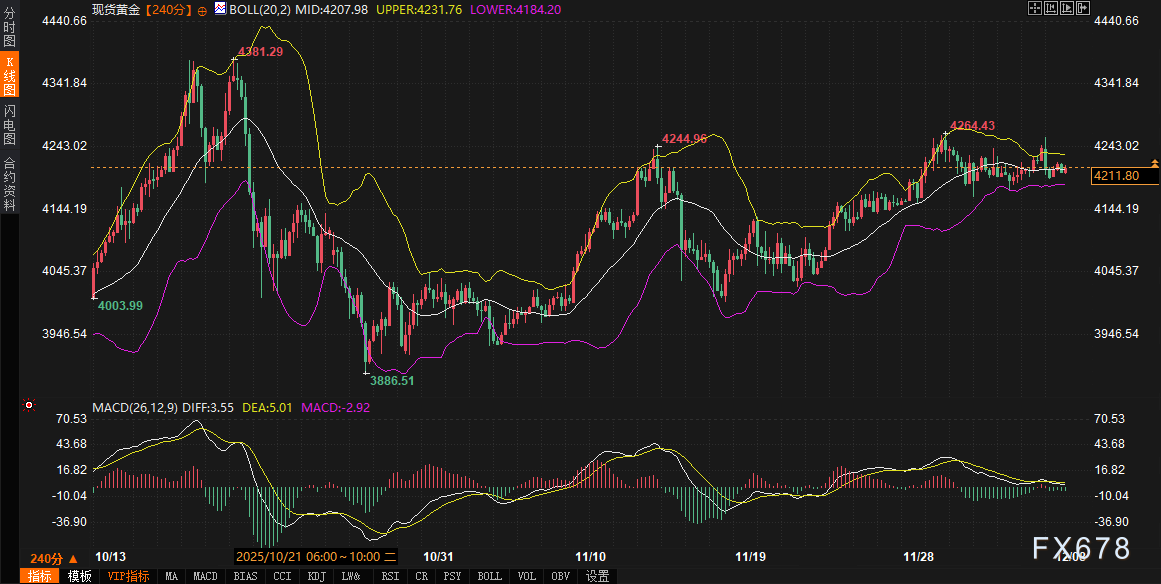Click the 3886.51 low price marker on chart

click(391, 381)
